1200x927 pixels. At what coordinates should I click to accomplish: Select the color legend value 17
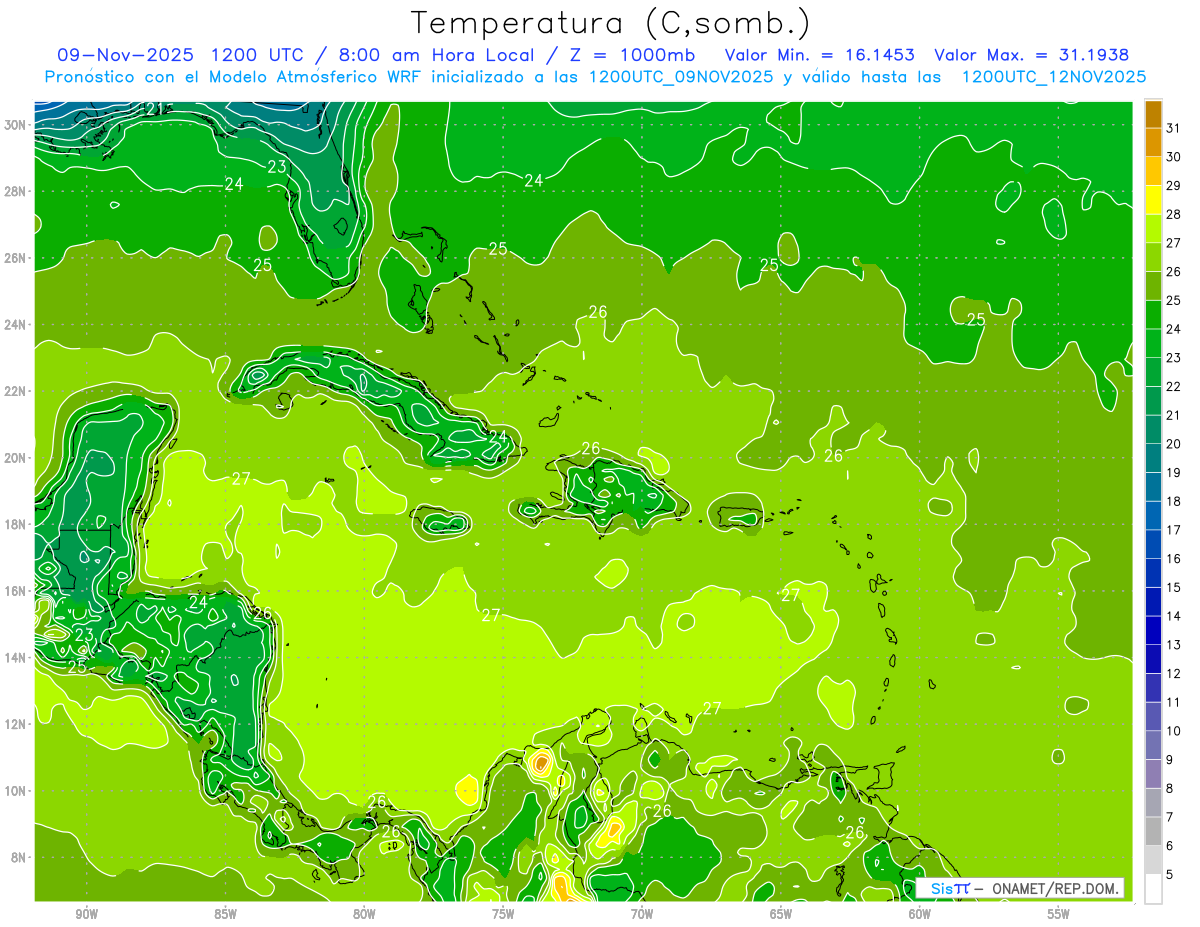(x=1174, y=530)
